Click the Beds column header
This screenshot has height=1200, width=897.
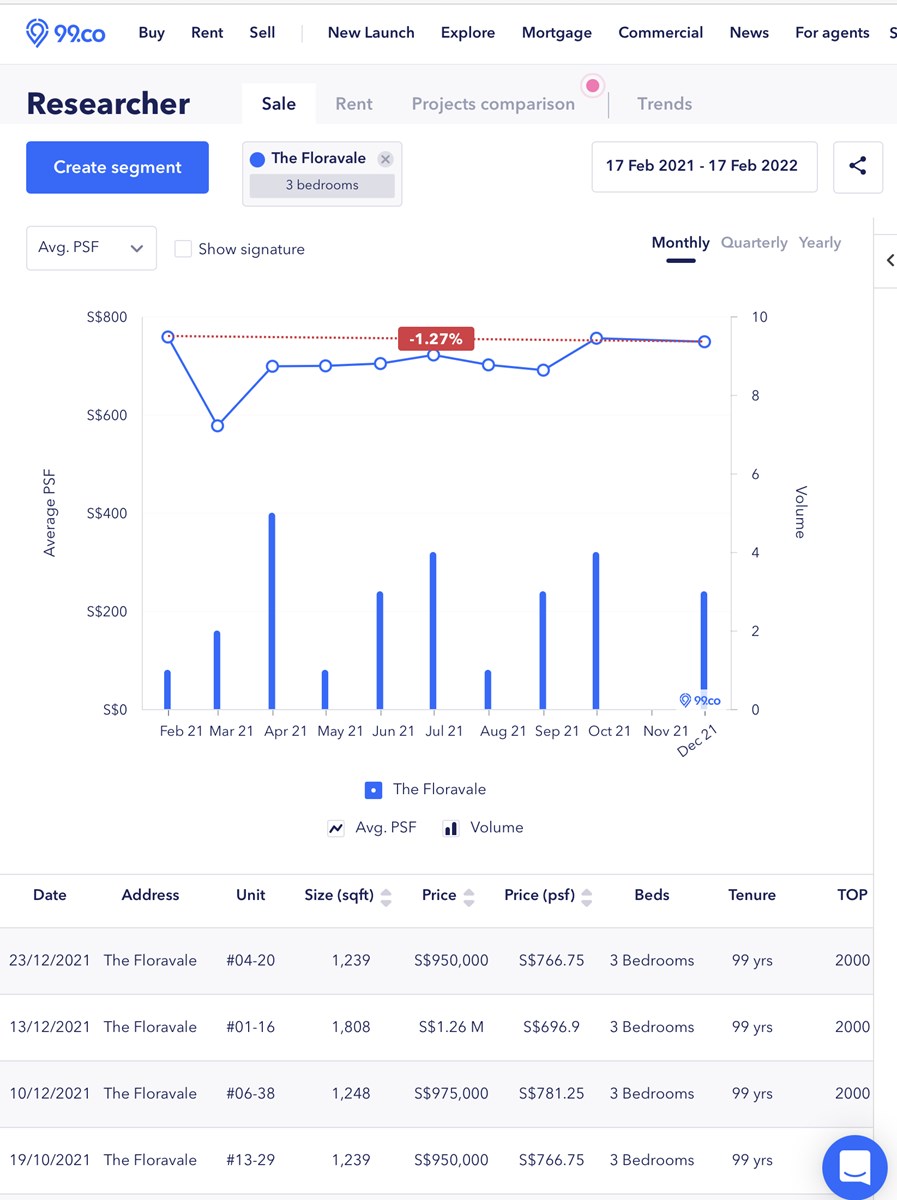pyautogui.click(x=652, y=895)
